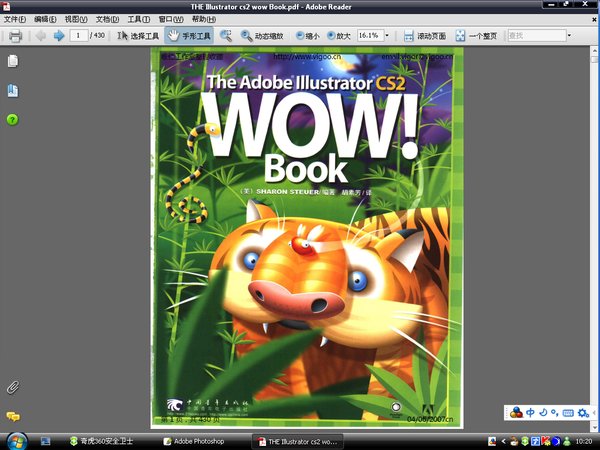Open the Bookmarks panel icon in sidebar
This screenshot has height=450, width=600.
13,91
